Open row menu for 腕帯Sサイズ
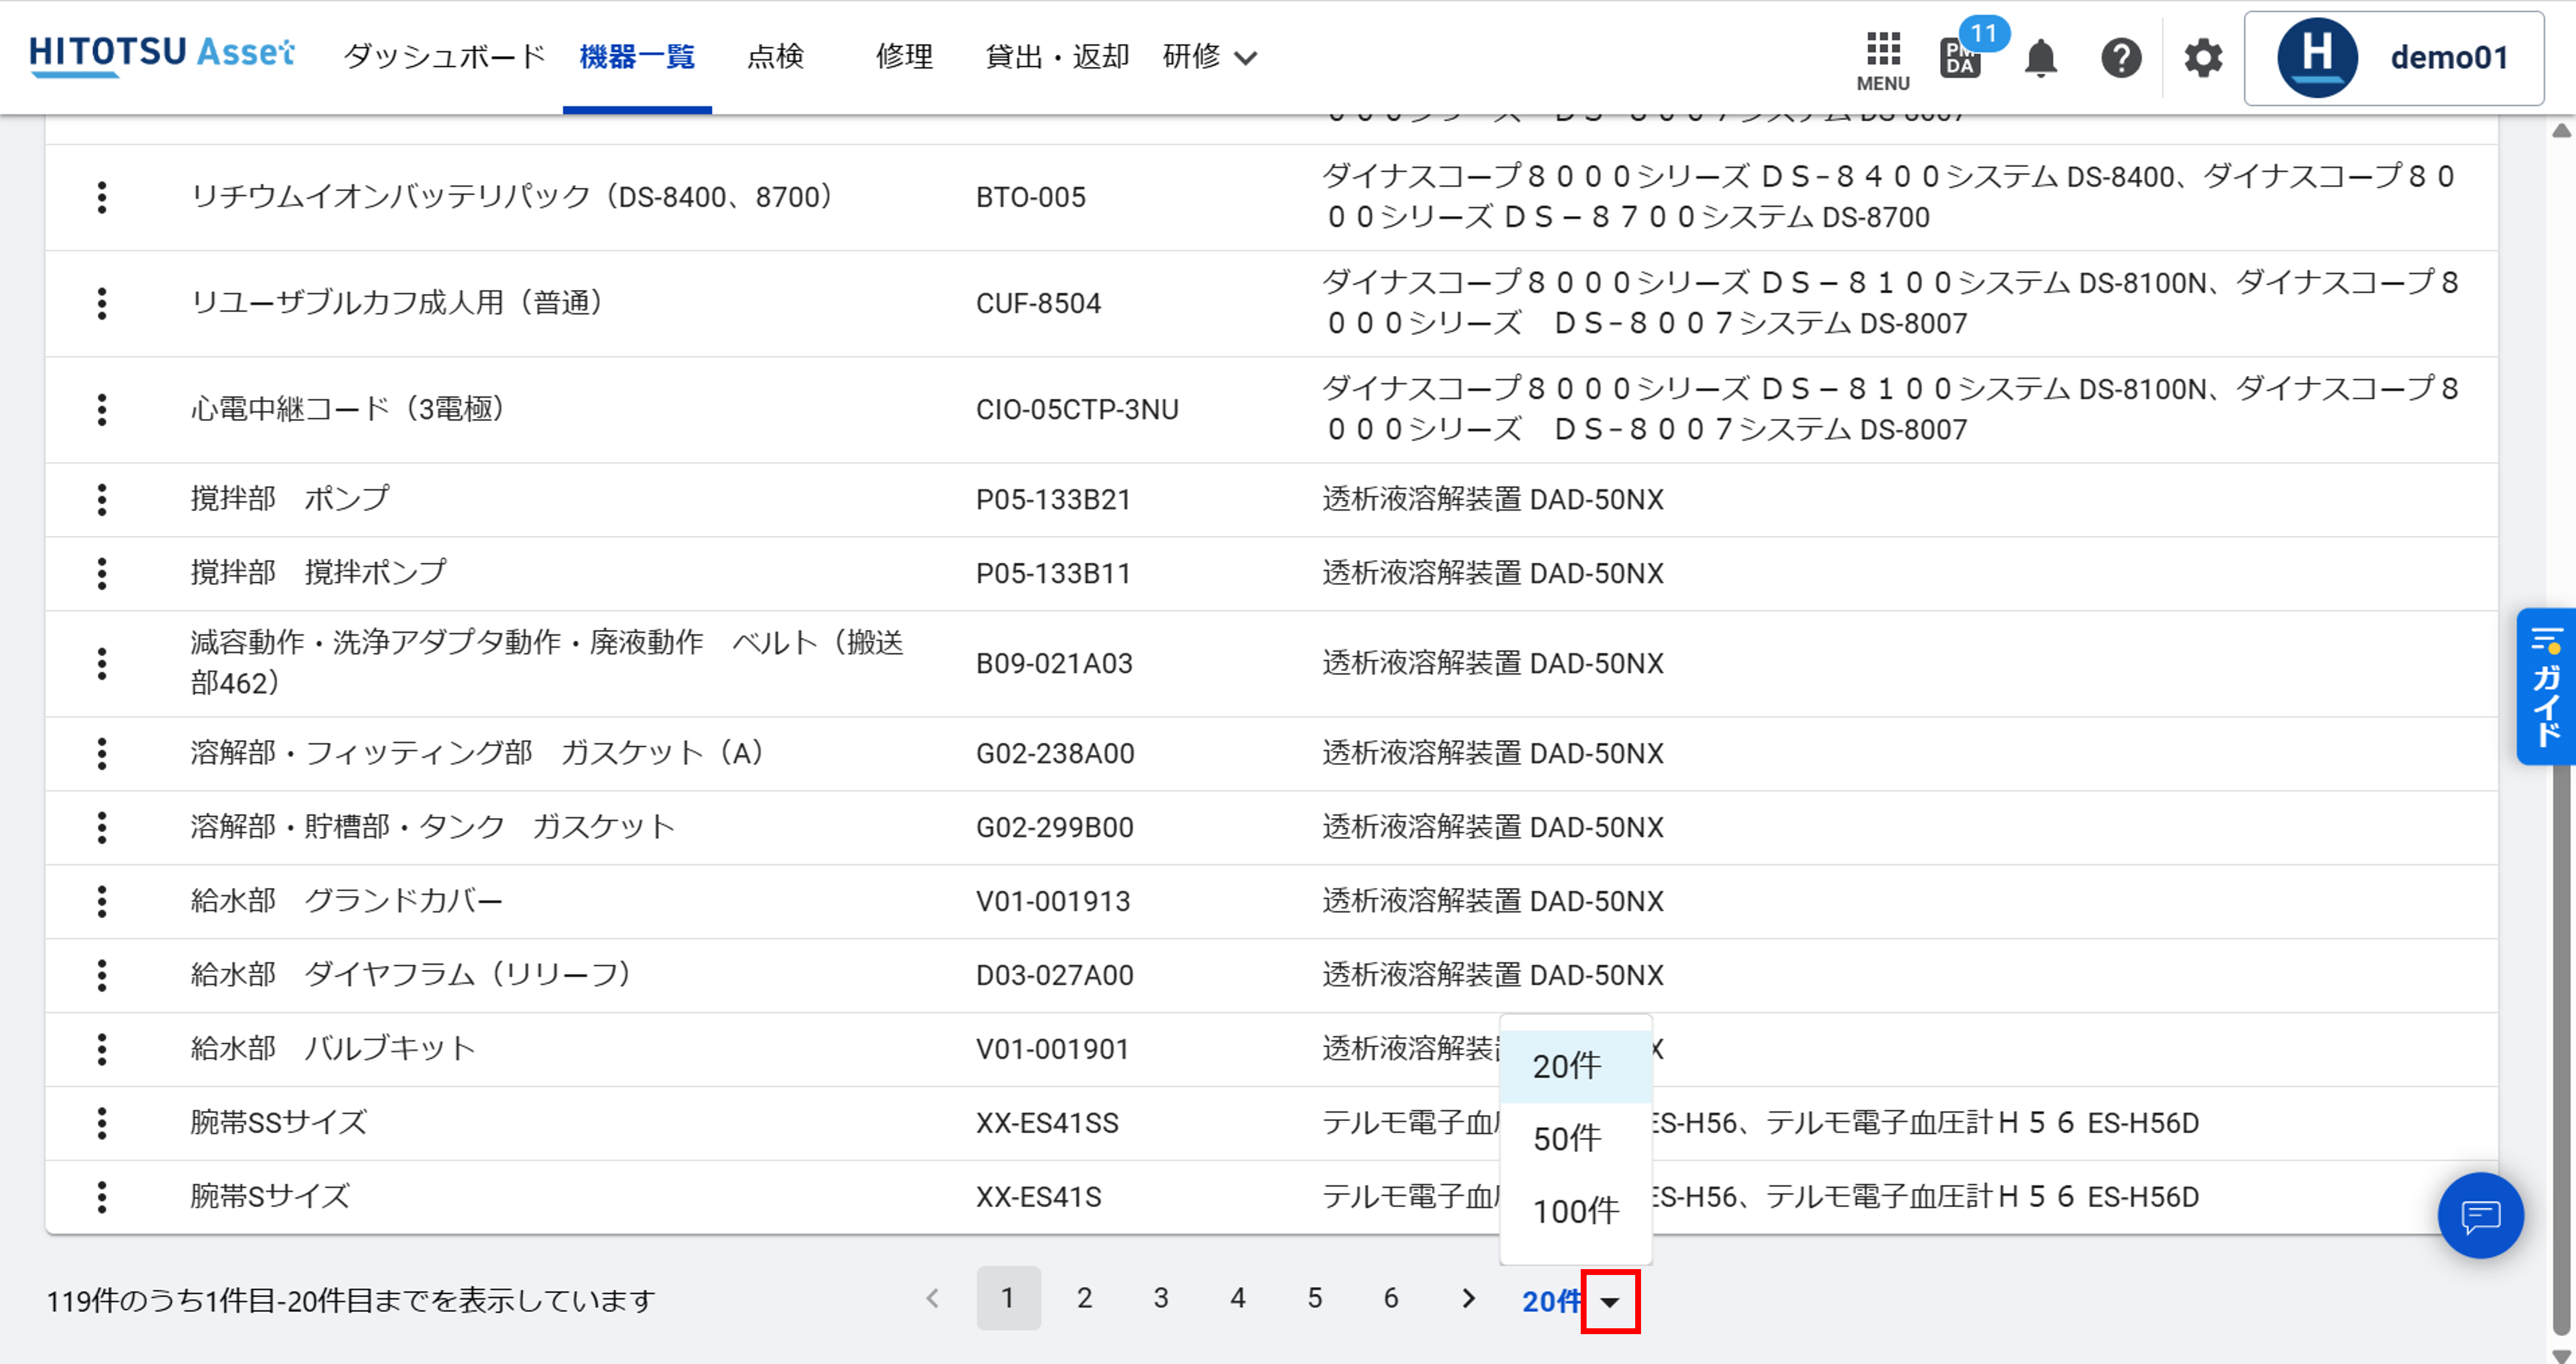Image resolution: width=2576 pixels, height=1364 pixels. [101, 1197]
